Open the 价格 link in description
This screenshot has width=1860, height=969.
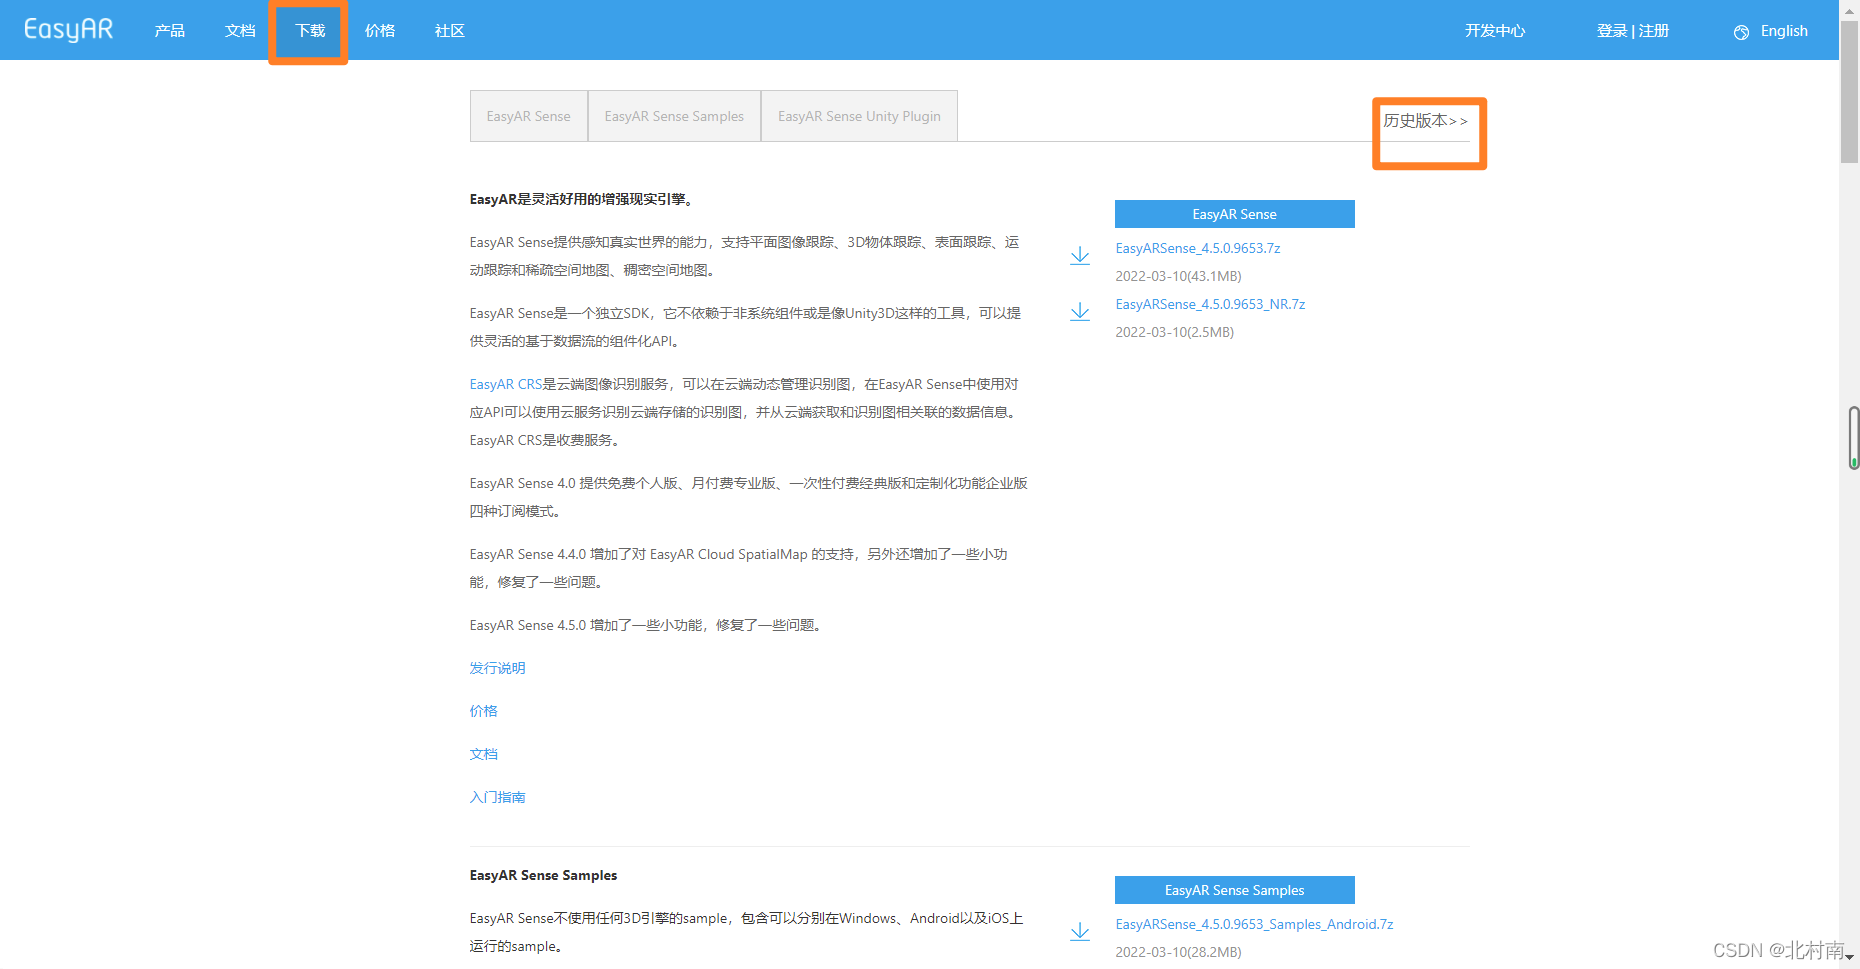(484, 711)
